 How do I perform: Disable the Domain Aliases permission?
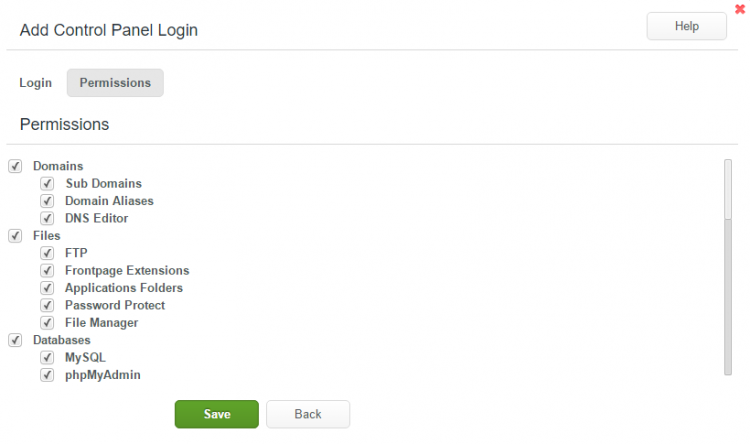47,201
